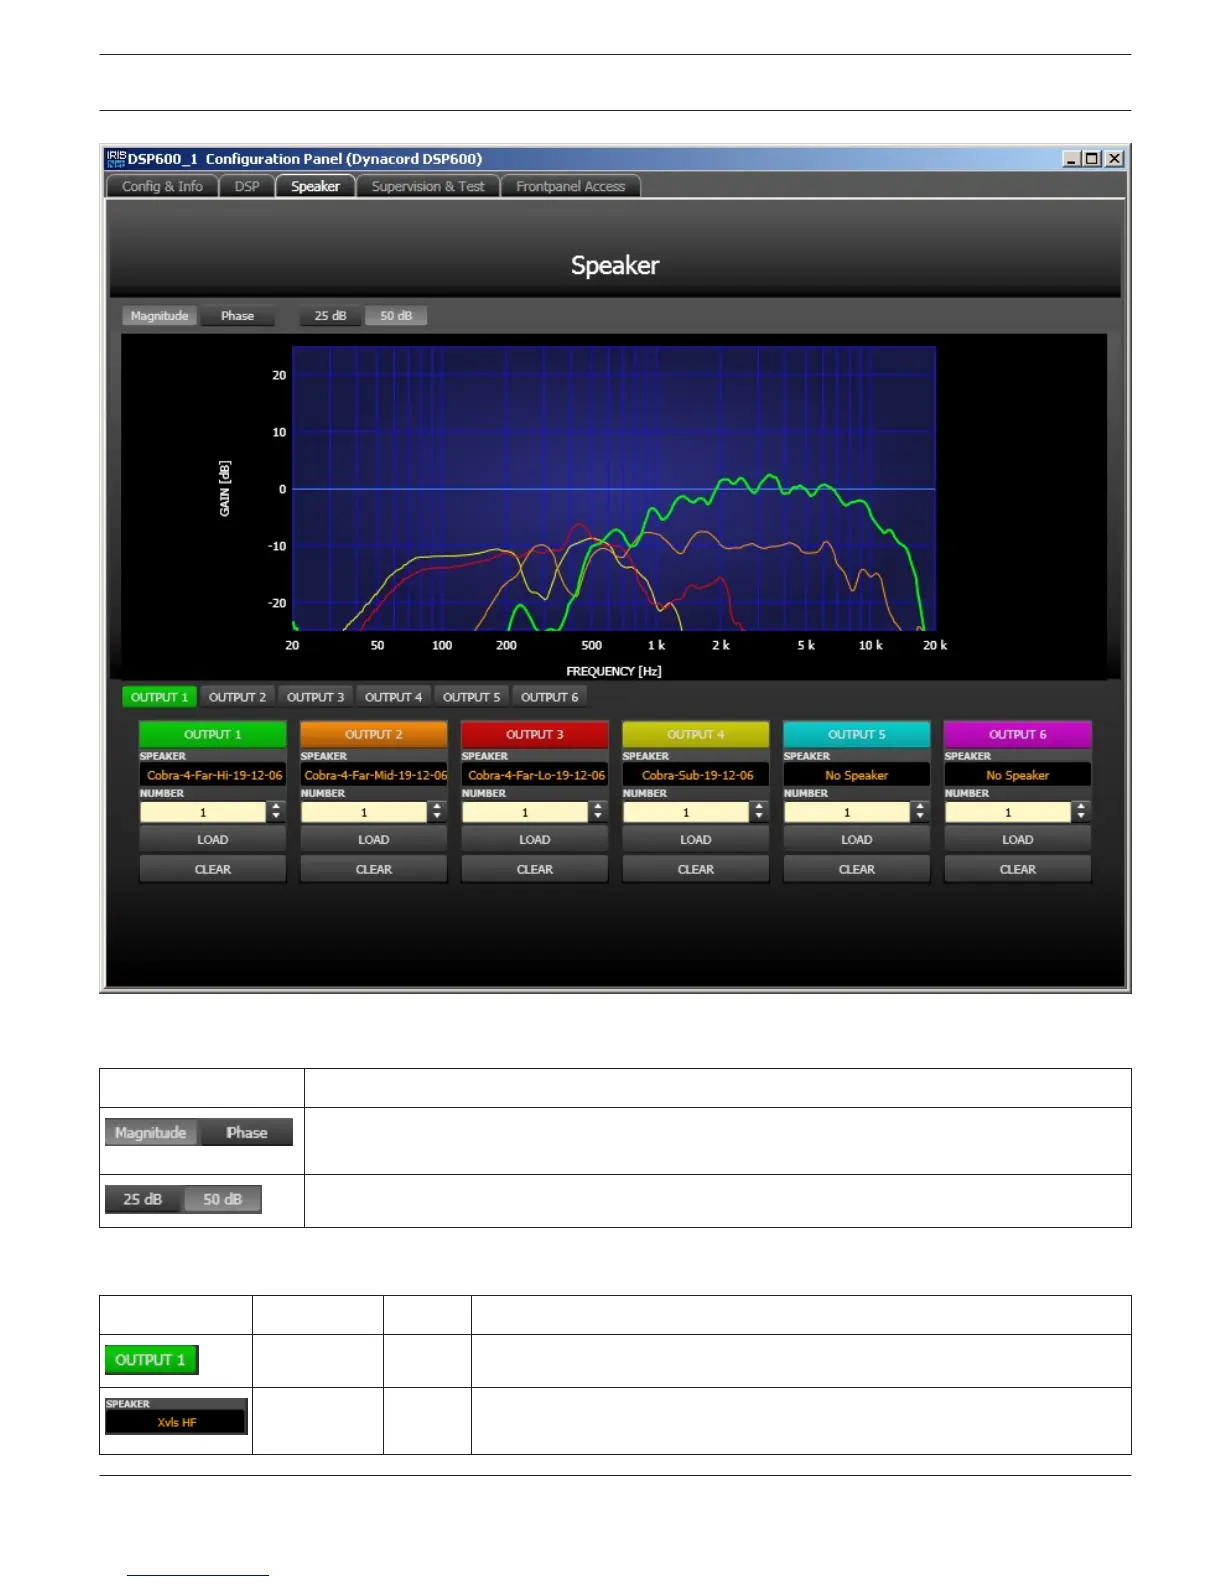Click CLEAR under OUTPUT 1
Screen dimensions: 1224x1584
[212, 869]
